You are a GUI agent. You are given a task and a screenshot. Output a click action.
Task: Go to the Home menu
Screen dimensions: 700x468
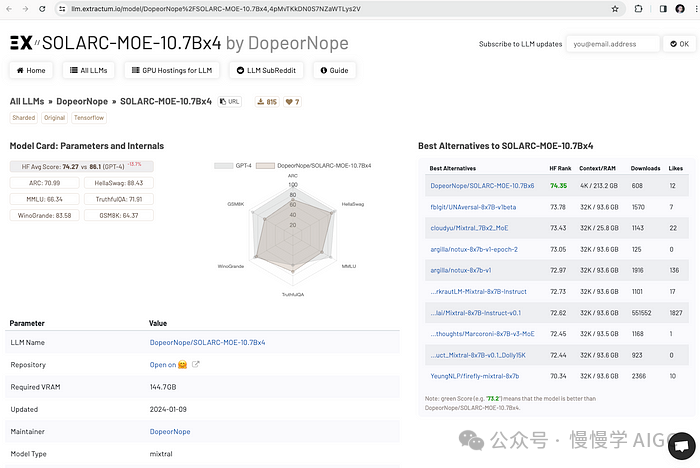point(30,71)
